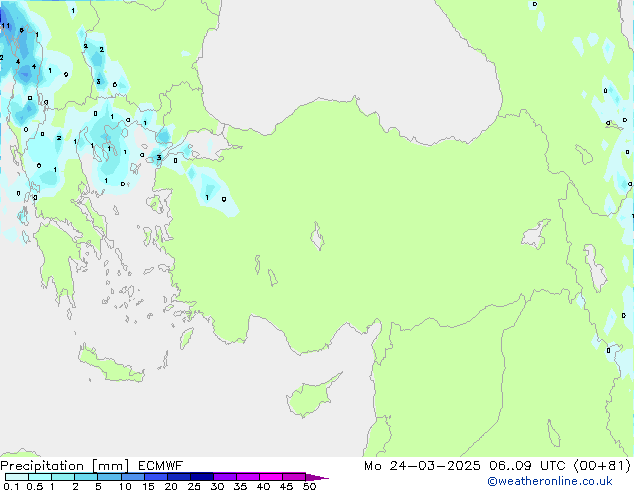Click the '(00+81)' forecast offset text

click(602, 466)
